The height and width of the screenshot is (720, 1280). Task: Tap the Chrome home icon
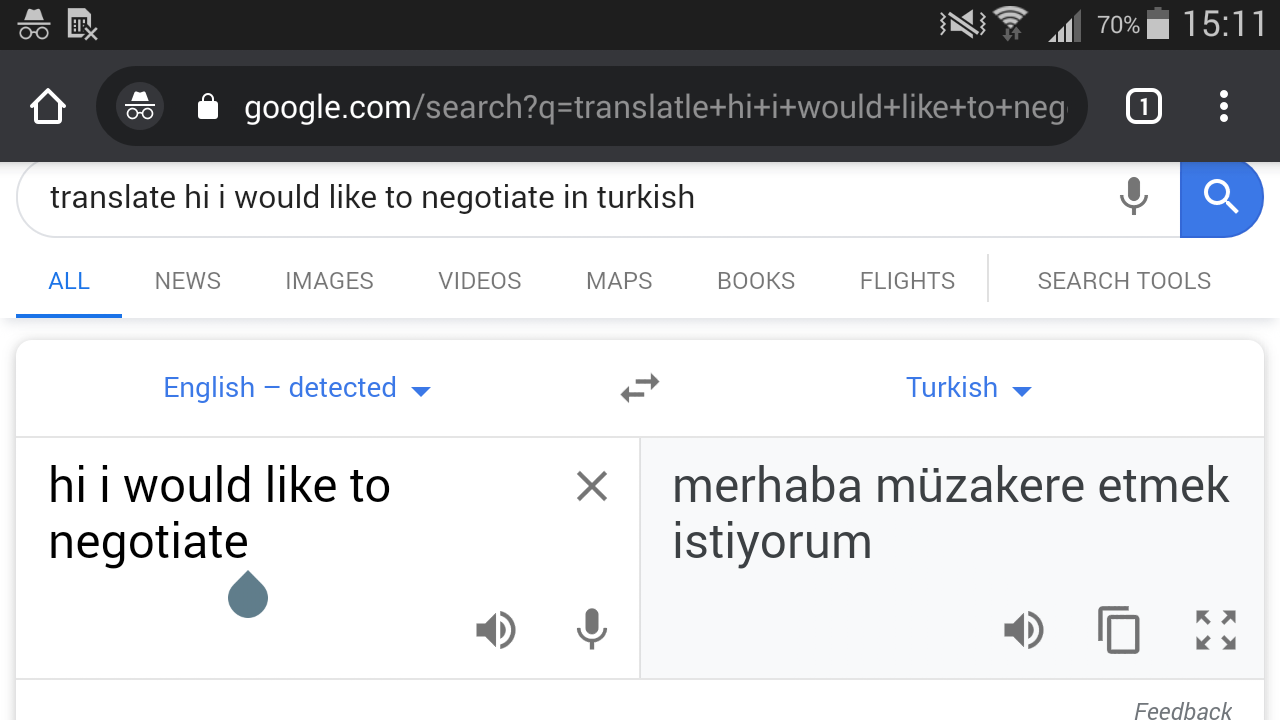click(x=48, y=107)
